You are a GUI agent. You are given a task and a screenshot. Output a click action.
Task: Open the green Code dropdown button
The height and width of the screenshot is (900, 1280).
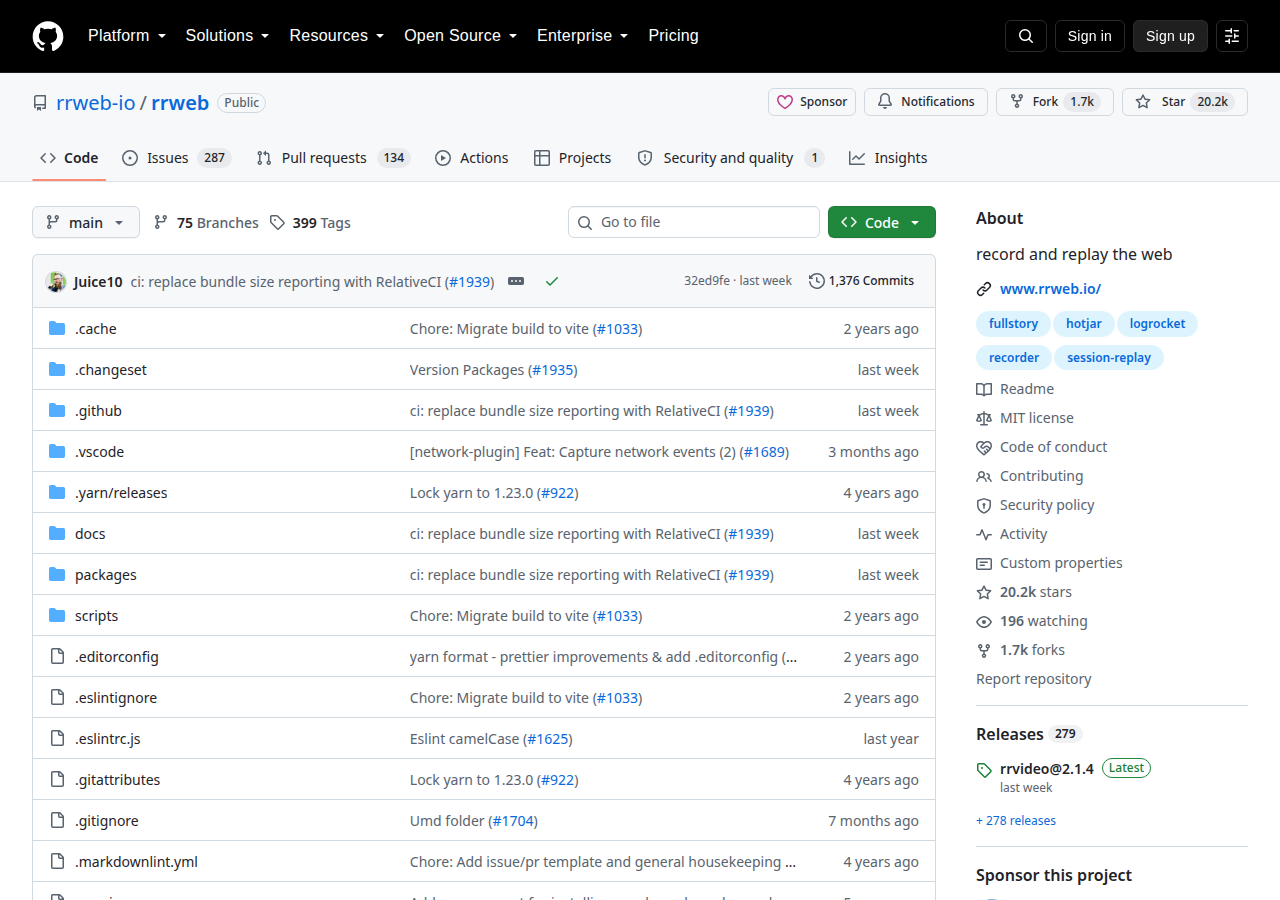click(882, 223)
